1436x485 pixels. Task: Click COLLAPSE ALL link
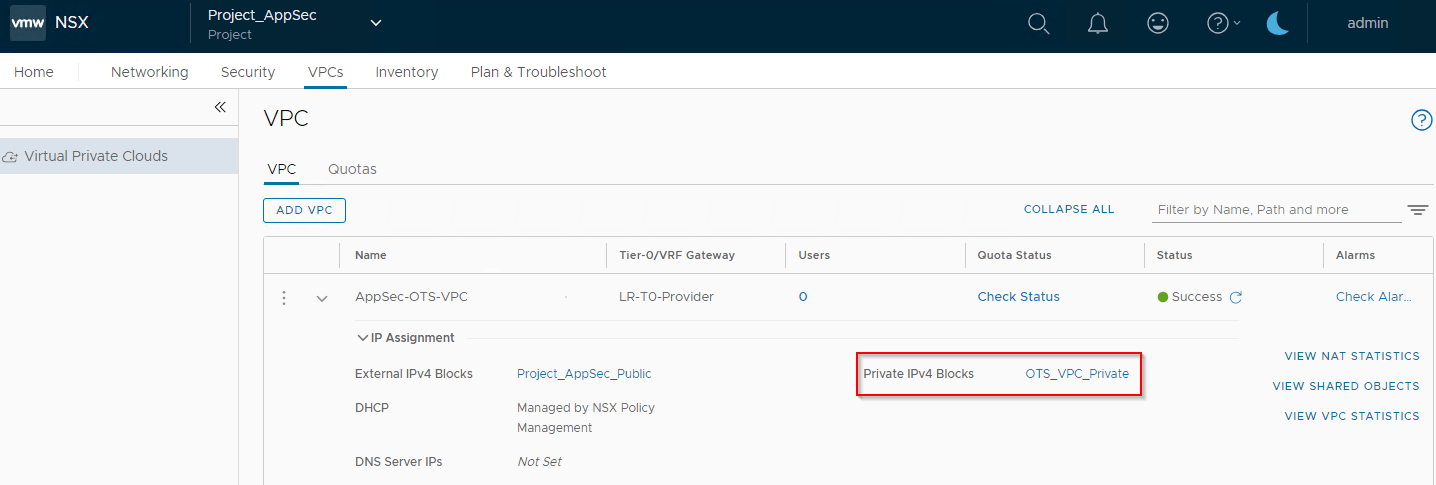[x=1069, y=210]
